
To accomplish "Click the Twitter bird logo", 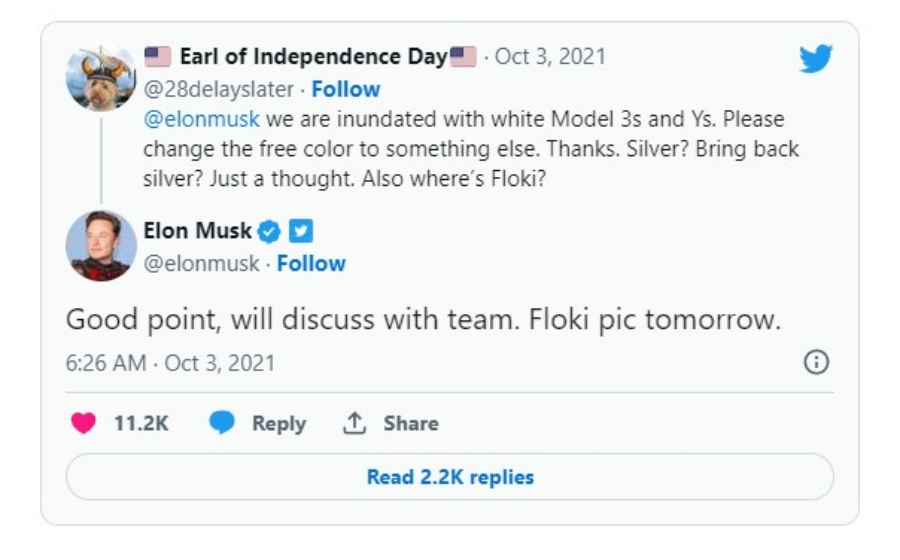I will pyautogui.click(x=816, y=58).
